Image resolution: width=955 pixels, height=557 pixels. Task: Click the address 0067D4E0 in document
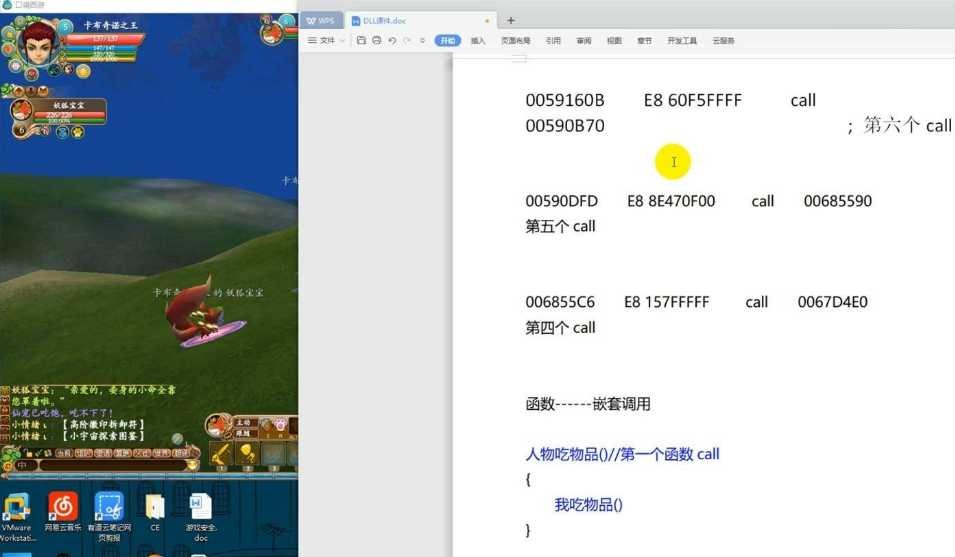pyautogui.click(x=833, y=303)
